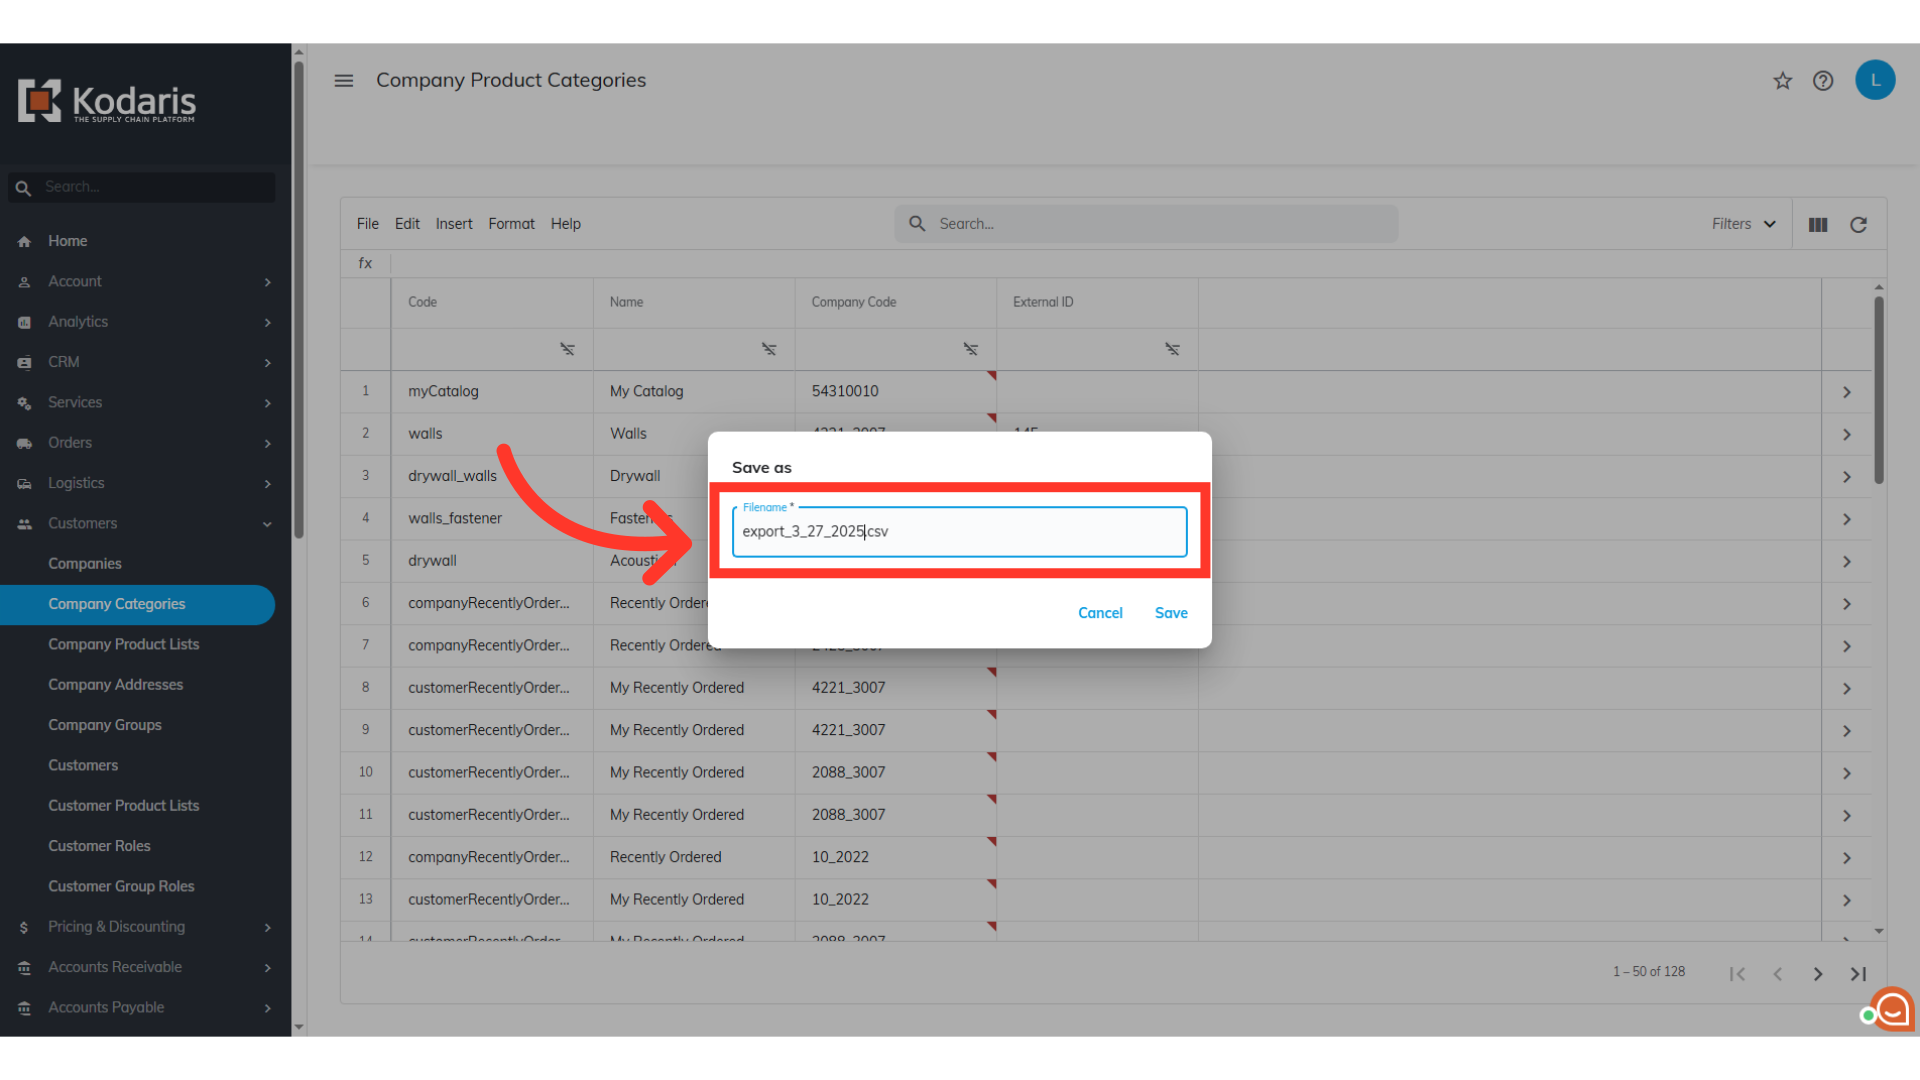Open the Filters dropdown

1743,224
